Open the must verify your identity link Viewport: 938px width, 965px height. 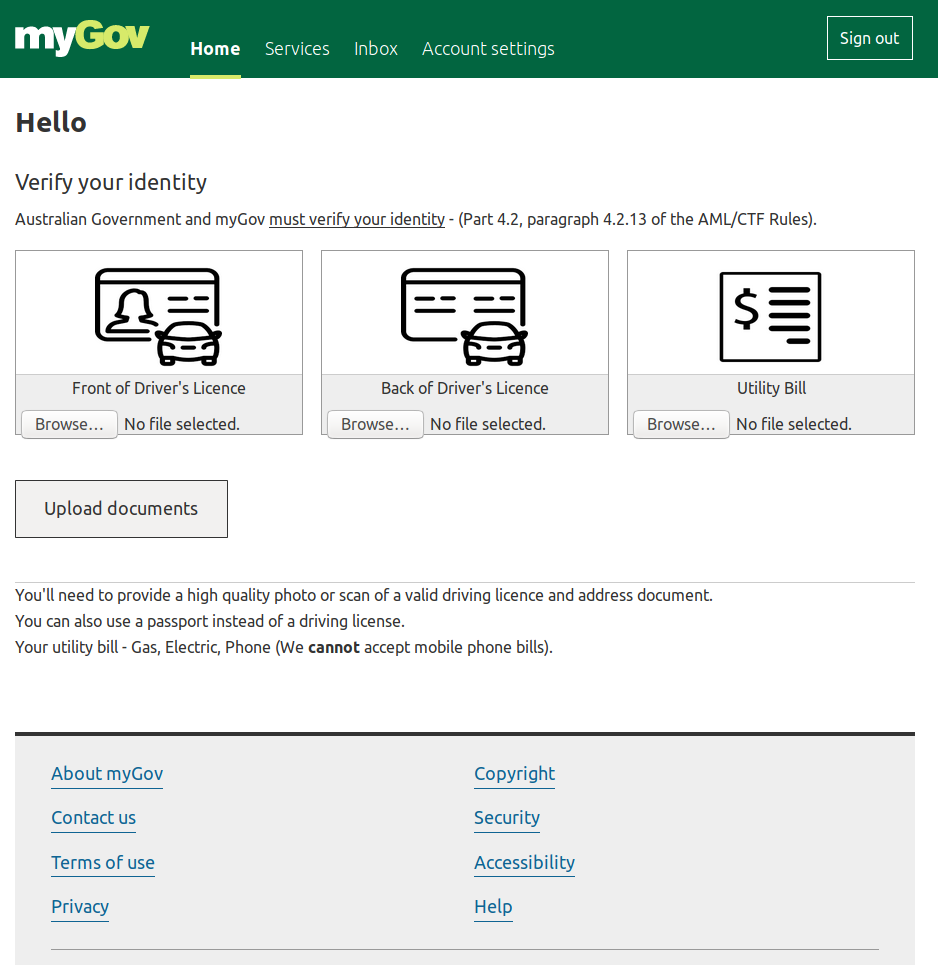[356, 219]
